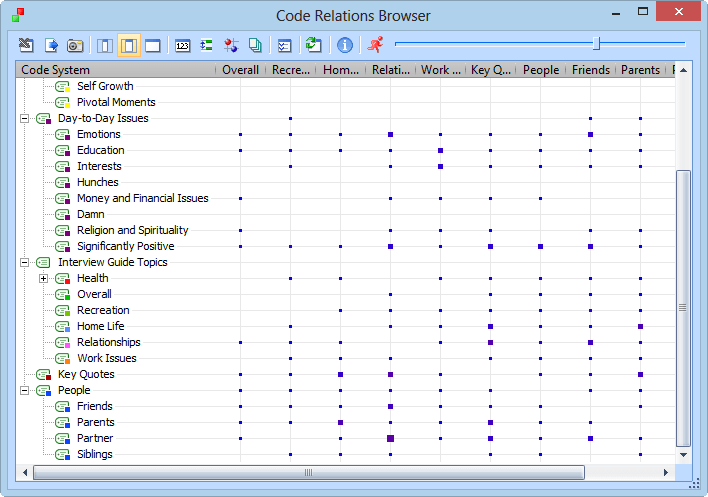Click the code icon beside Home Life
The image size is (708, 497).
coord(63,326)
